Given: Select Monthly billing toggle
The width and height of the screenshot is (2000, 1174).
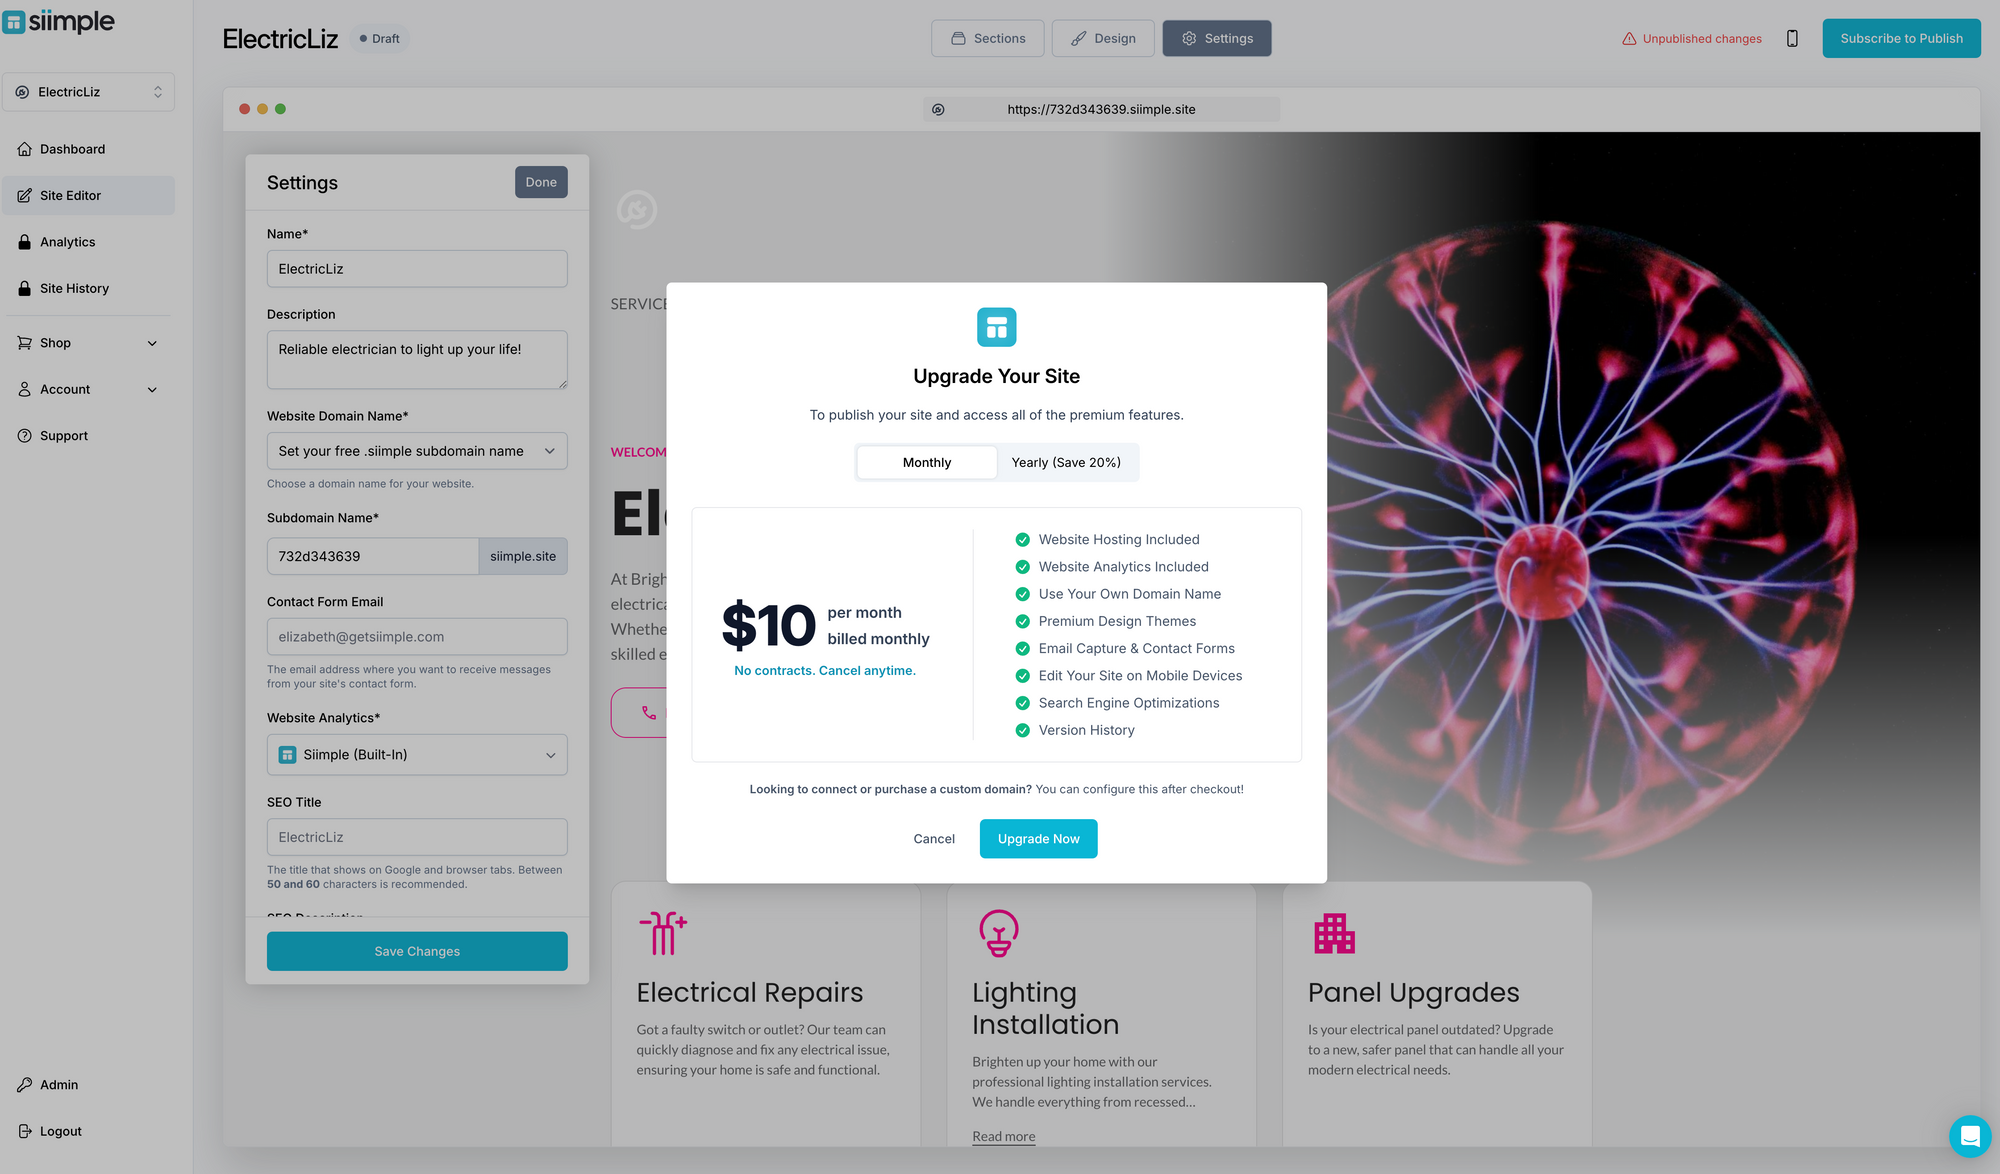Looking at the screenshot, I should 925,461.
